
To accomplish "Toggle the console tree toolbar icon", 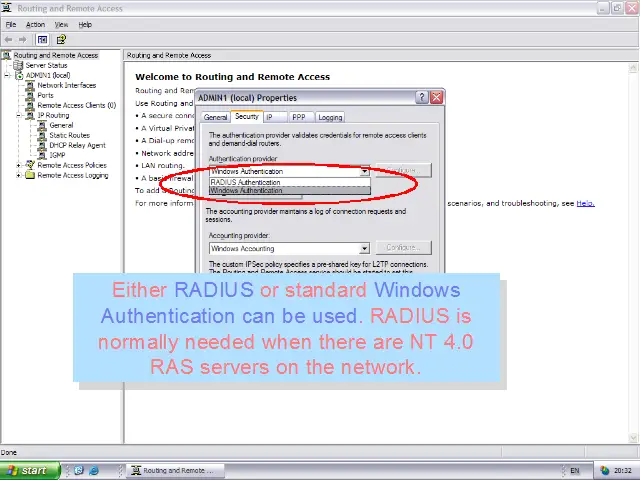I will pos(42,40).
